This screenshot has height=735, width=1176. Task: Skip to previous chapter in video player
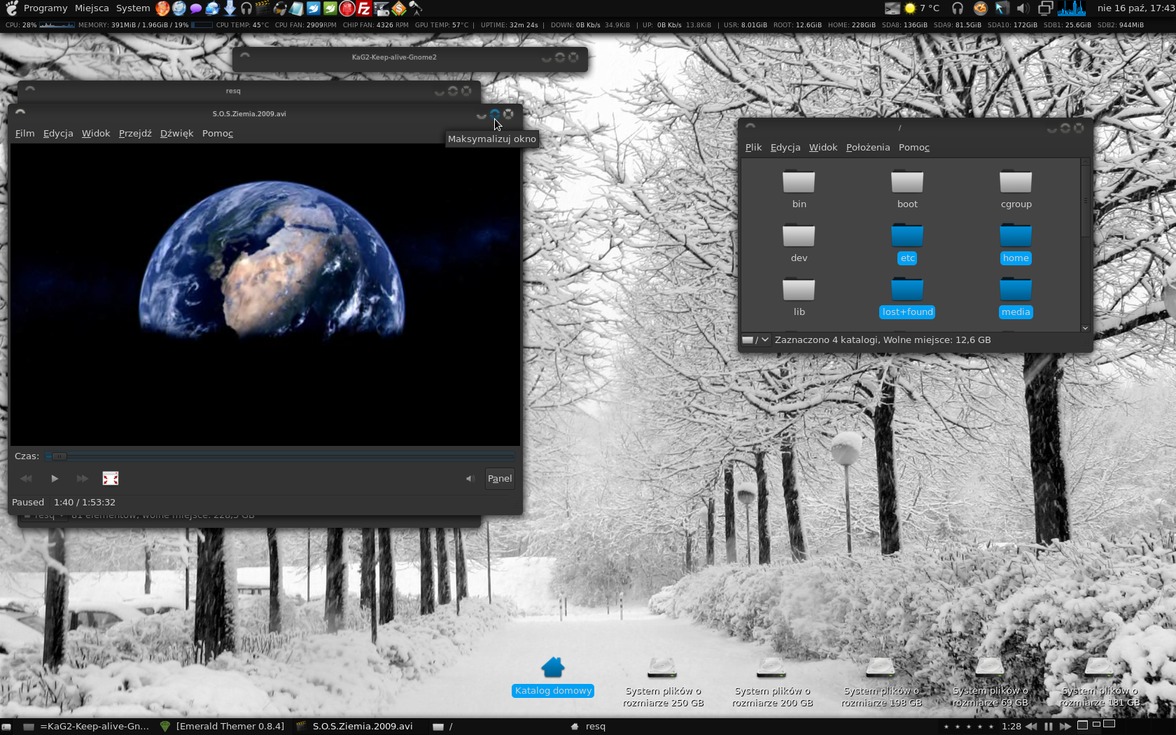pyautogui.click(x=26, y=478)
